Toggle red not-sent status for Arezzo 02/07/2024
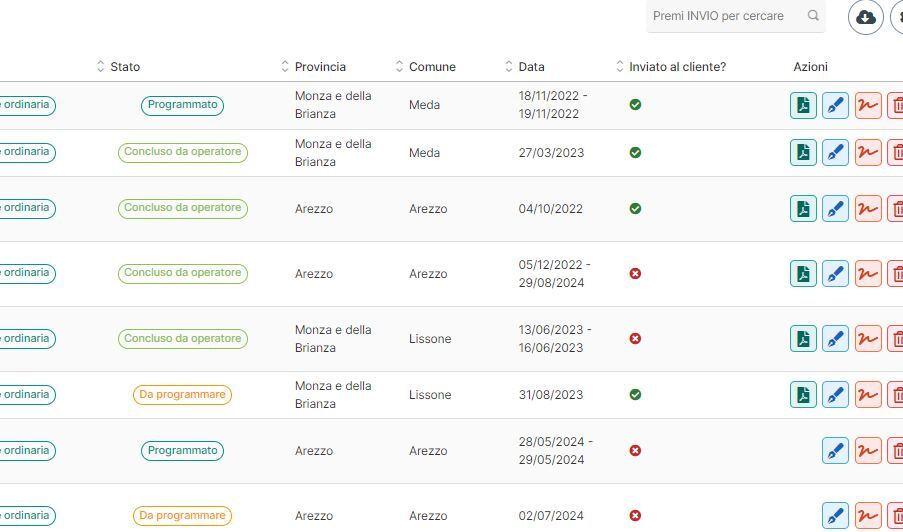 click(635, 516)
